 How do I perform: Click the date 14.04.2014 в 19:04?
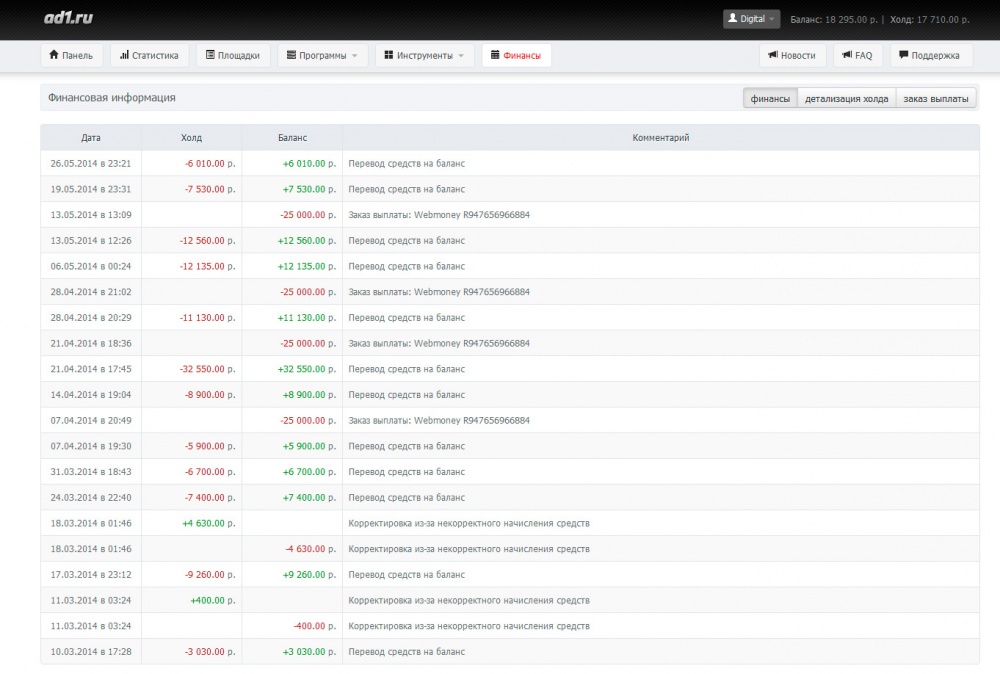tap(91, 395)
